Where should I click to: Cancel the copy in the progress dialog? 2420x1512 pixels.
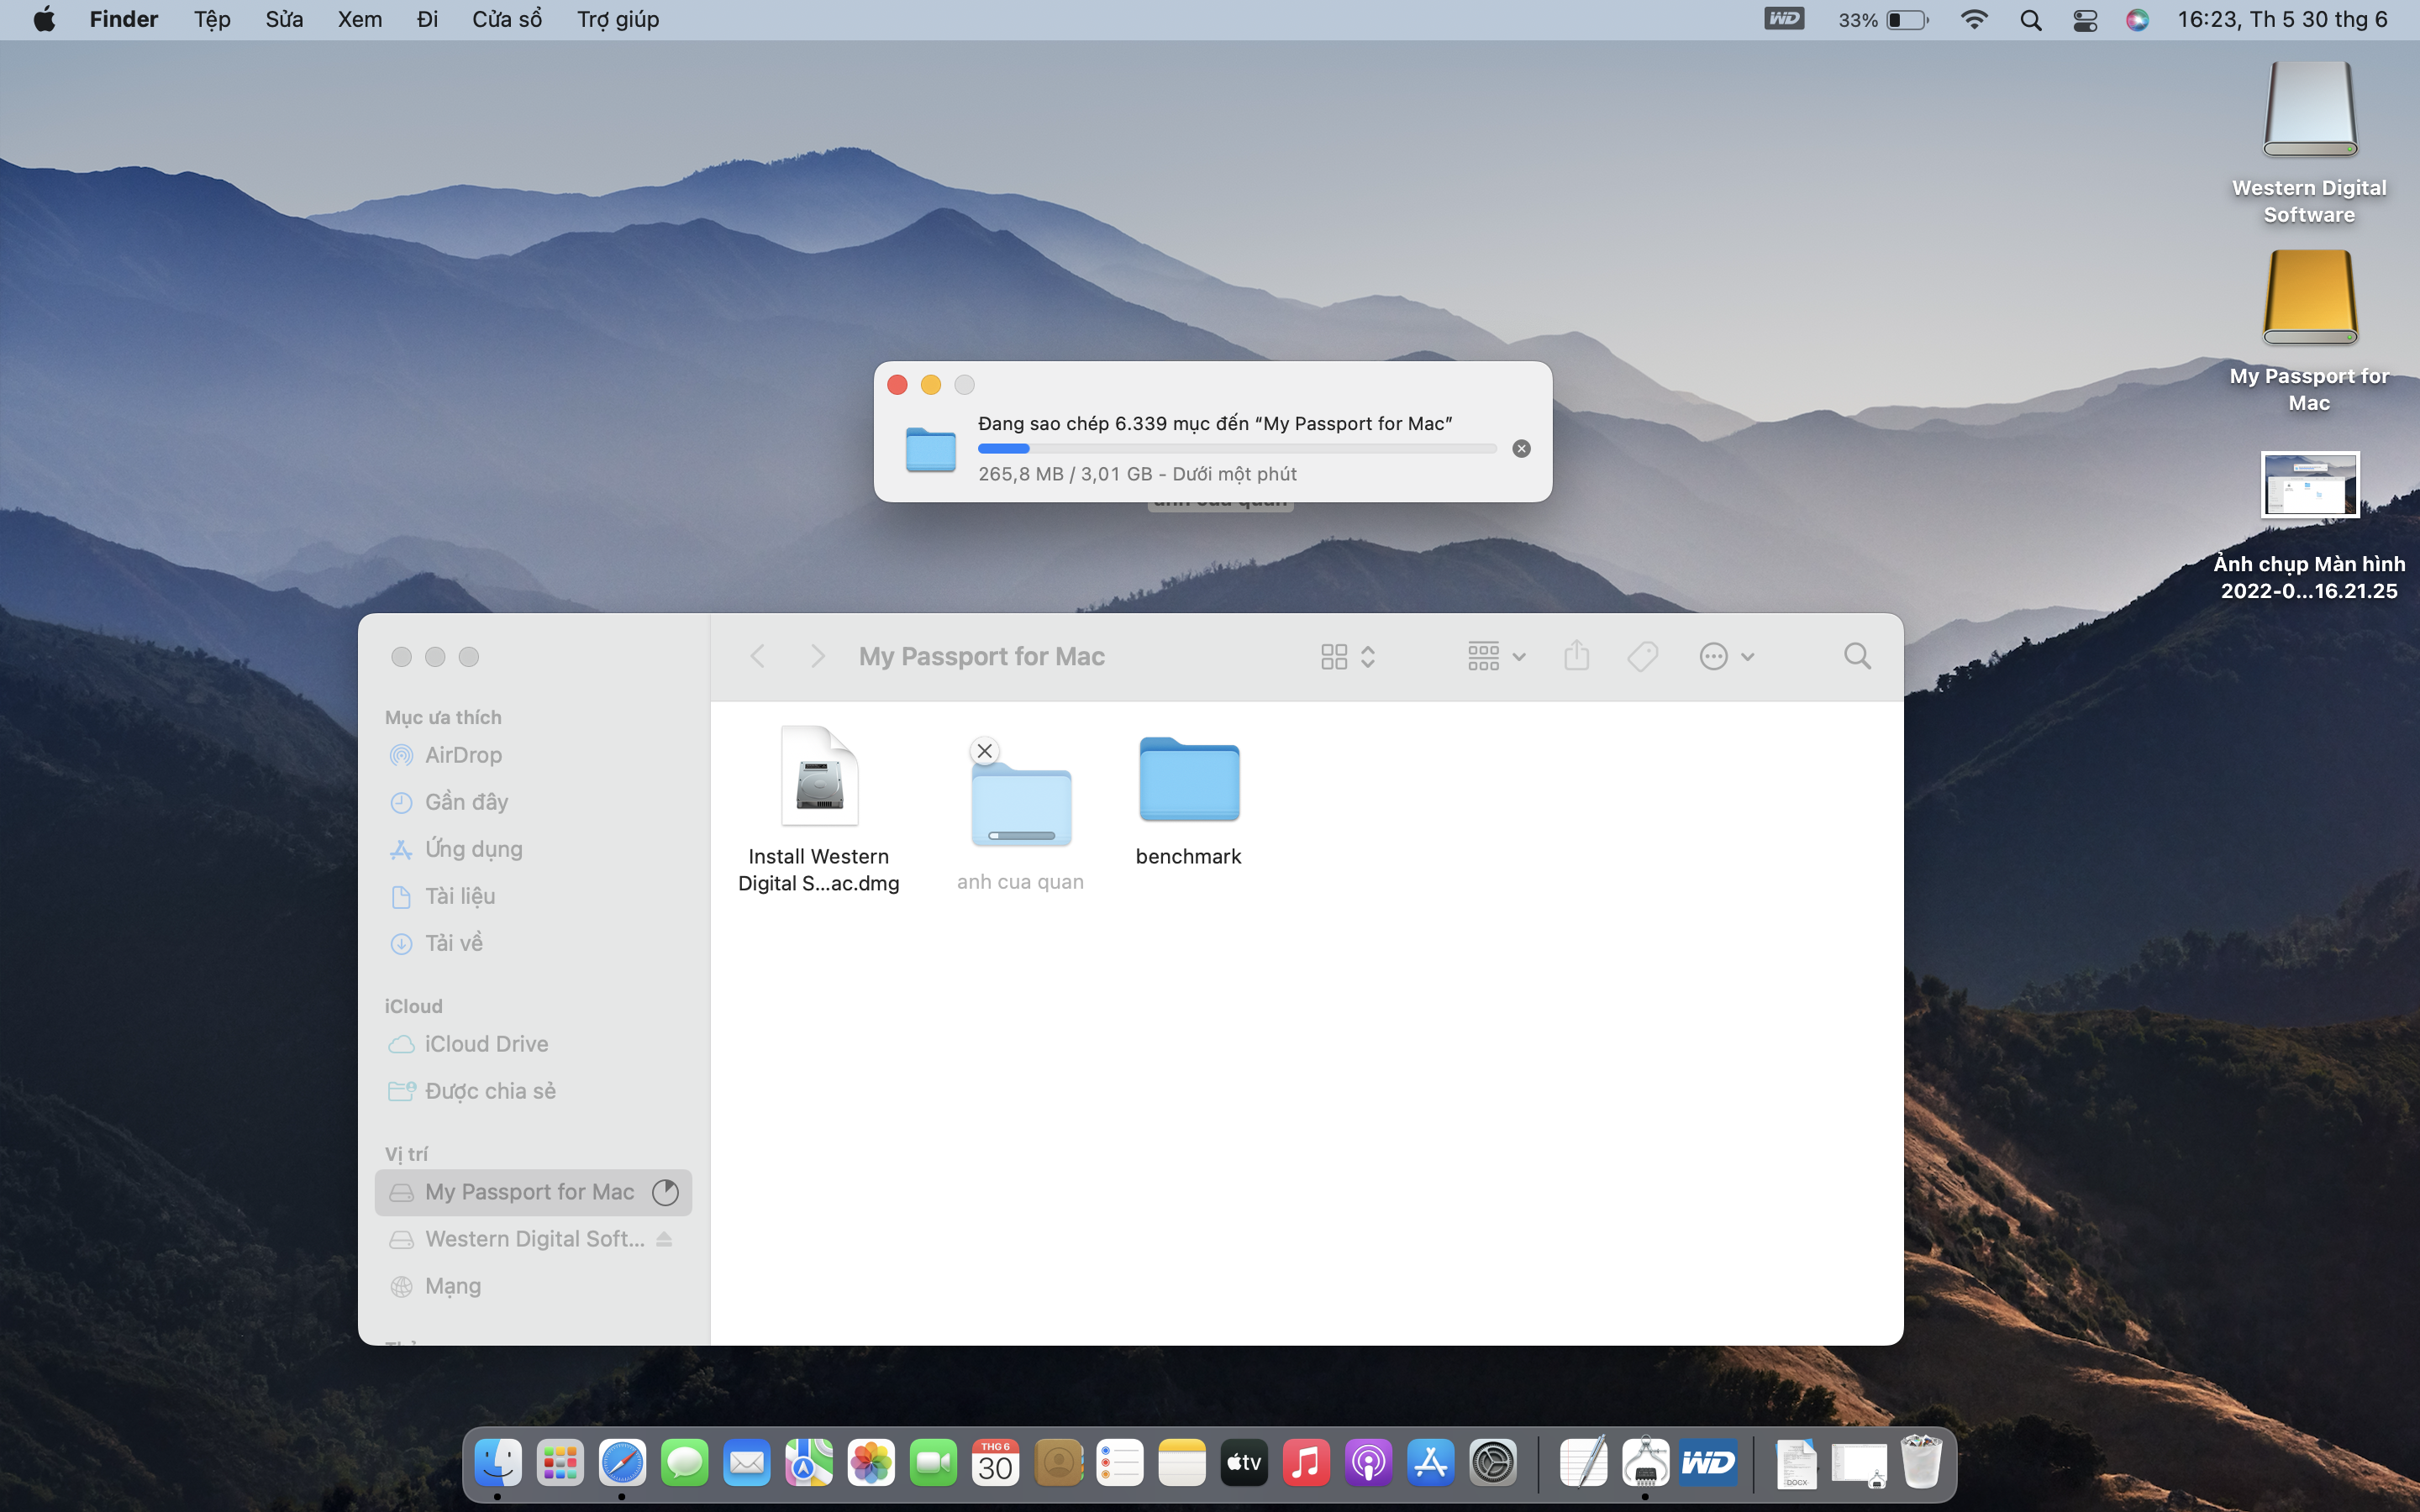[x=1521, y=449]
